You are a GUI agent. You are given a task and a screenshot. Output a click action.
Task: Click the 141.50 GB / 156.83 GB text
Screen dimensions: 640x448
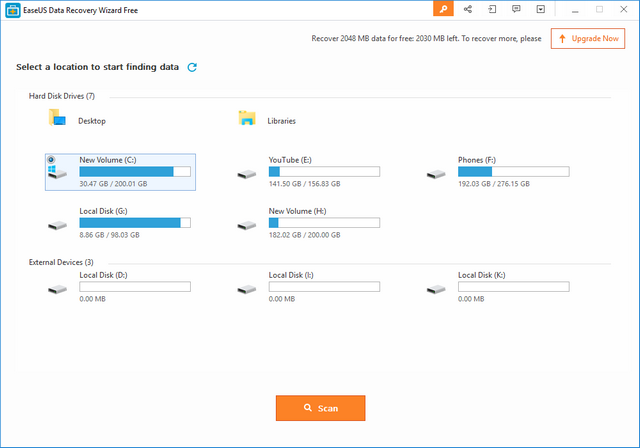pyautogui.click(x=304, y=184)
